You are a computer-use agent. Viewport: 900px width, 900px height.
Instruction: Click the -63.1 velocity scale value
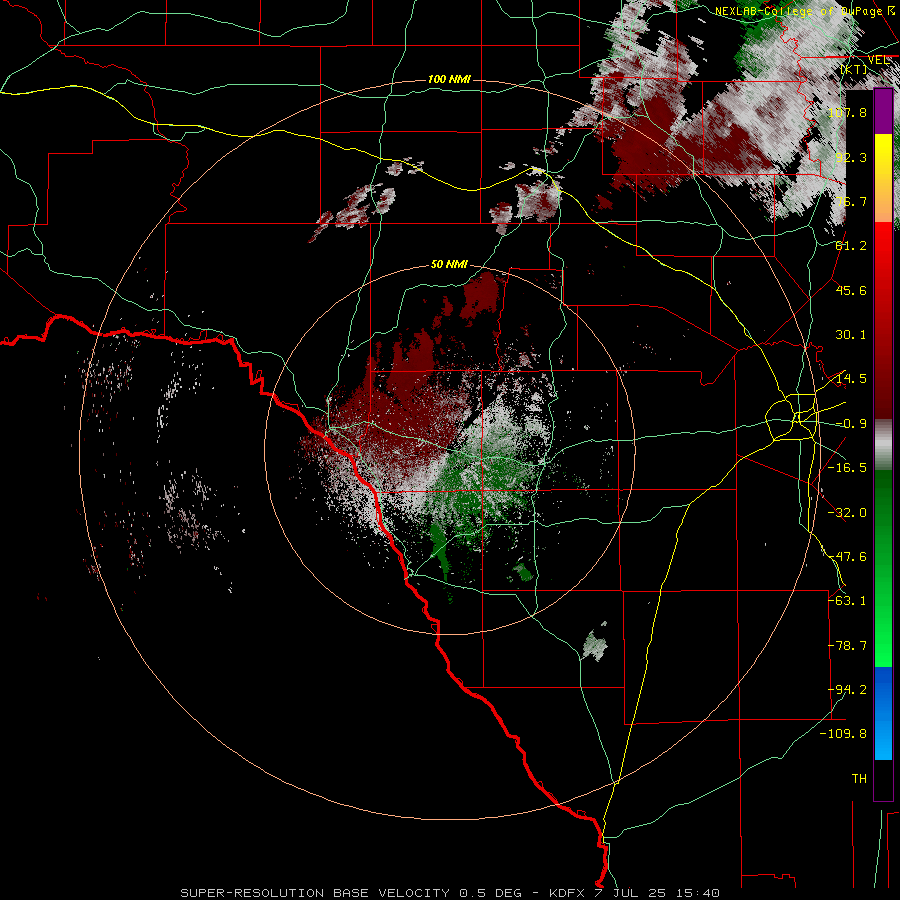click(x=847, y=601)
